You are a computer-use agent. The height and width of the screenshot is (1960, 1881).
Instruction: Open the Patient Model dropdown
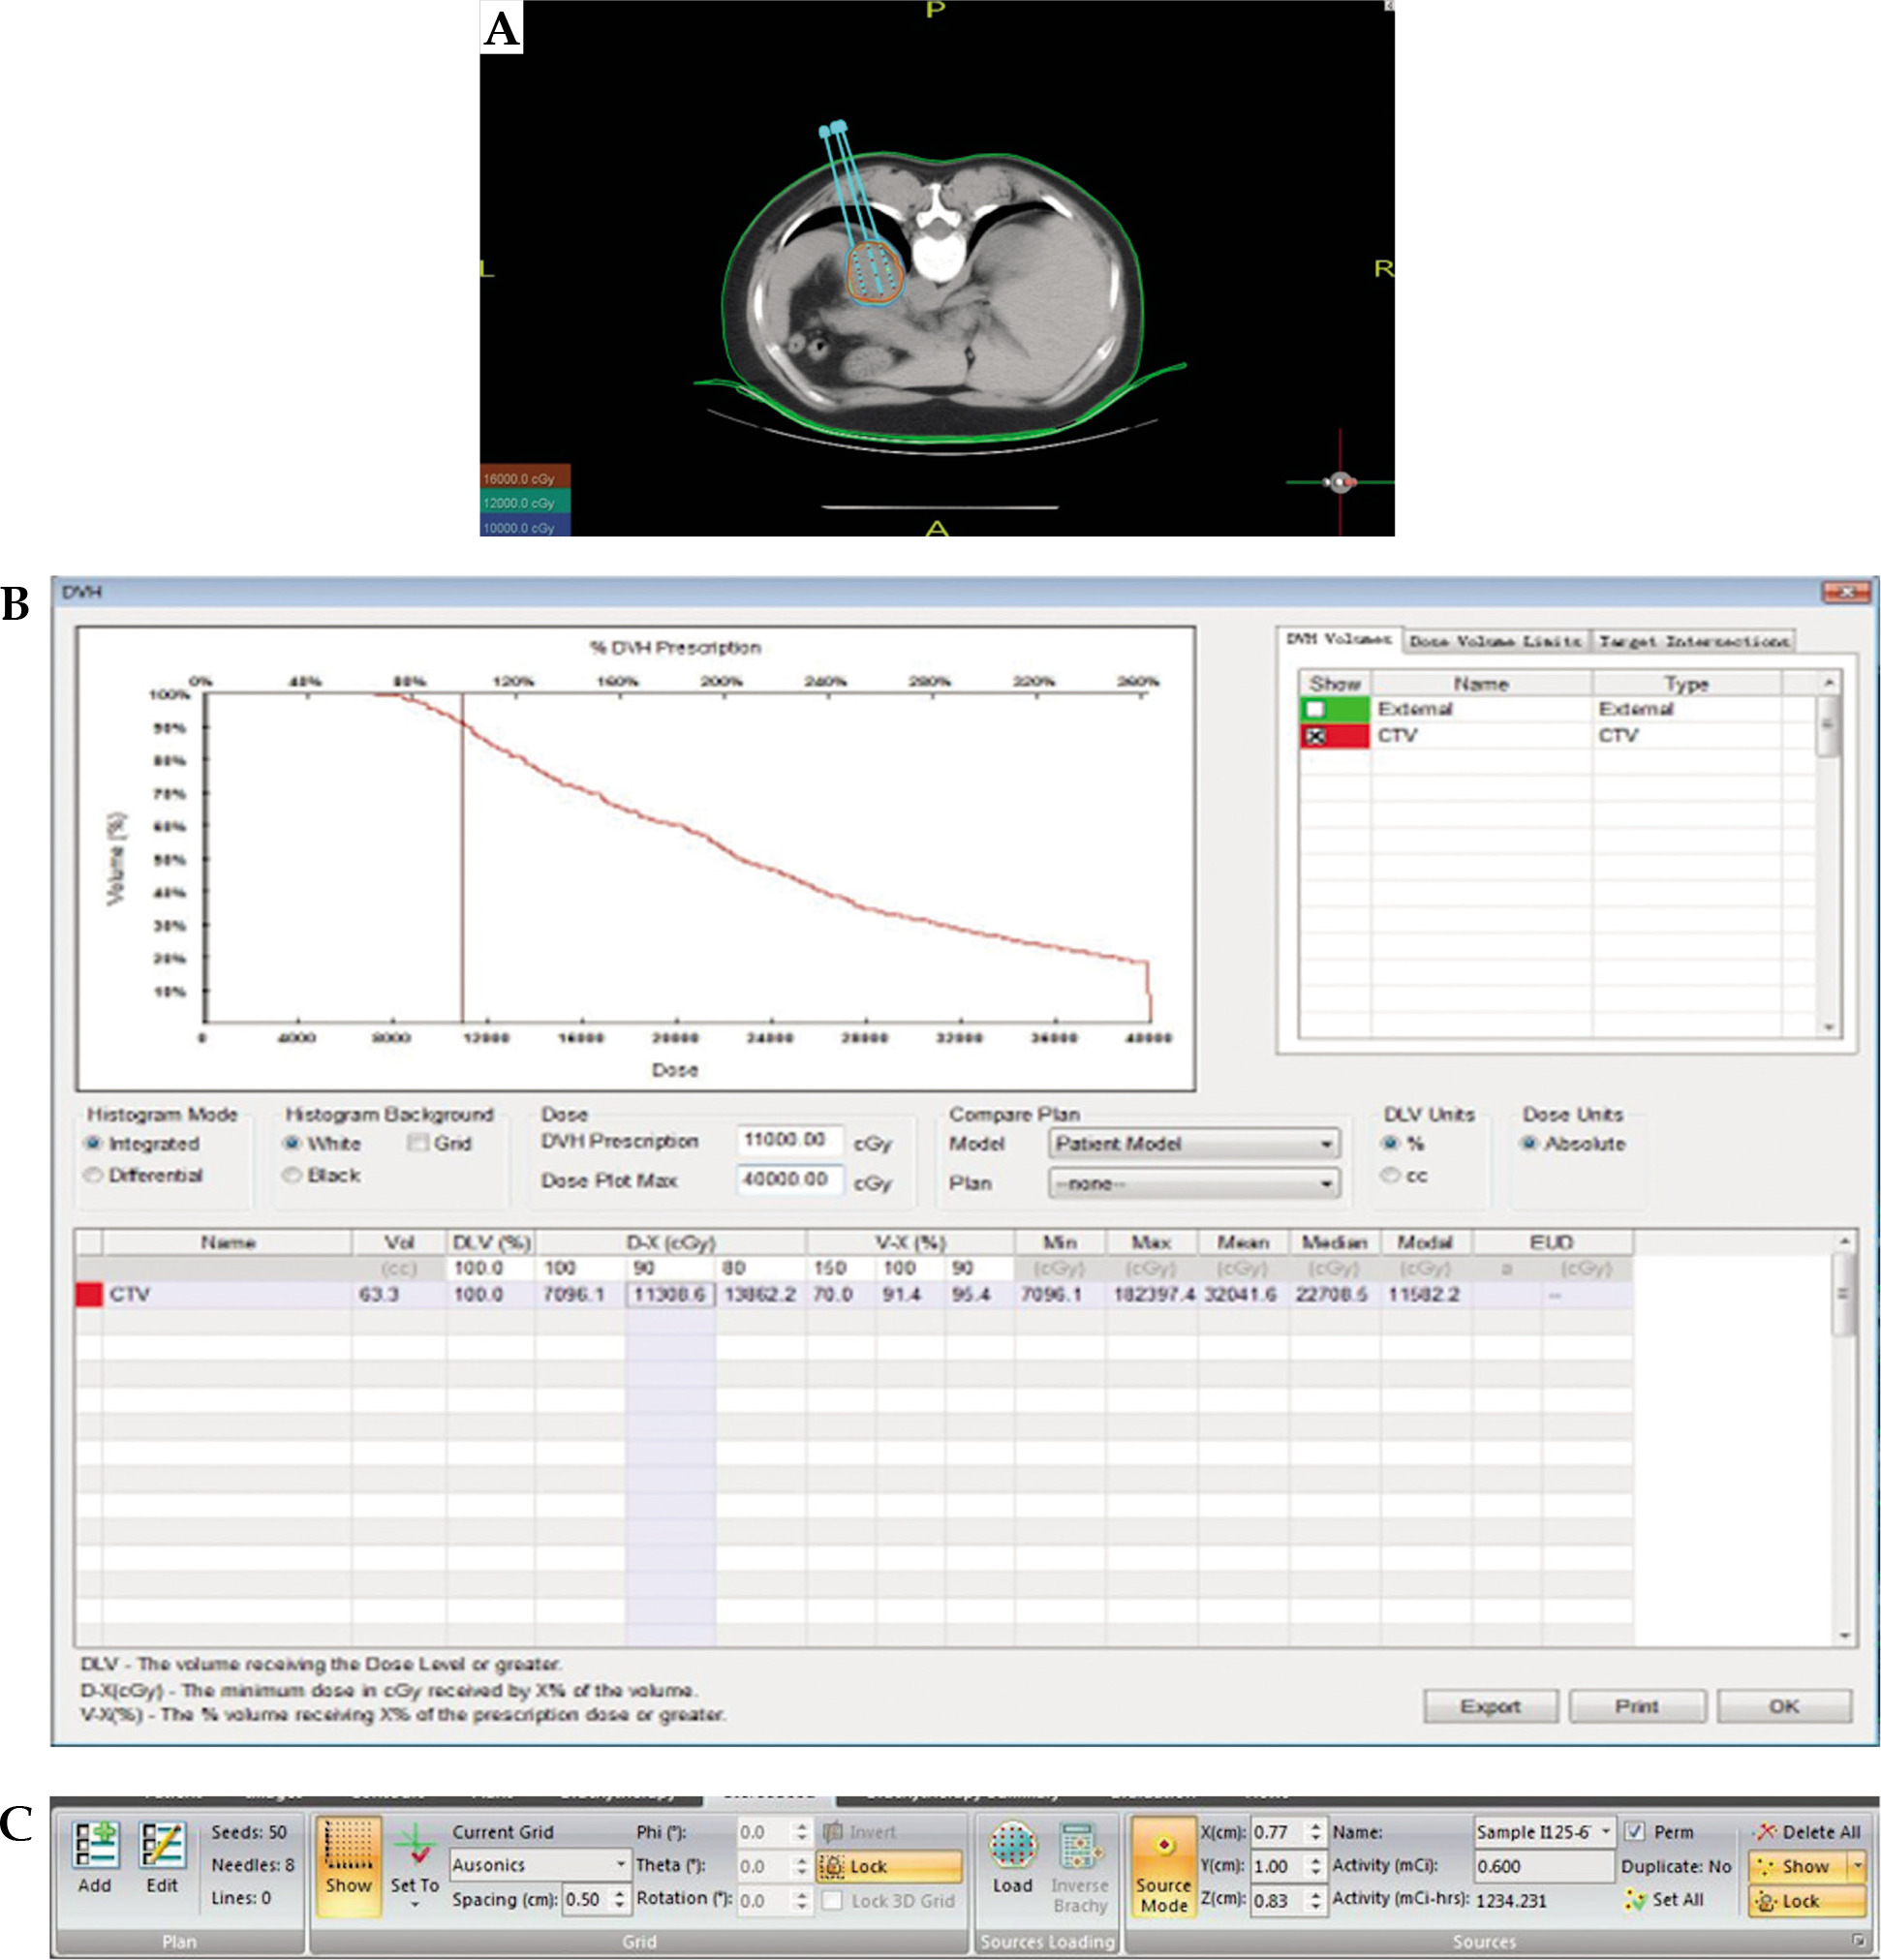click(1325, 1143)
